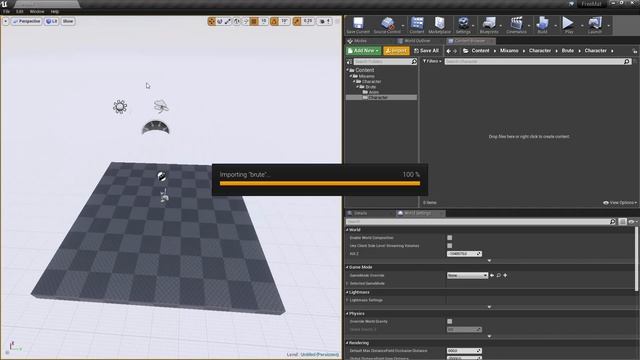Viewport: 640px width, 360px height.
Task: Check Use Client Side Level Streaming Volumes
Action: pyautogui.click(x=449, y=246)
